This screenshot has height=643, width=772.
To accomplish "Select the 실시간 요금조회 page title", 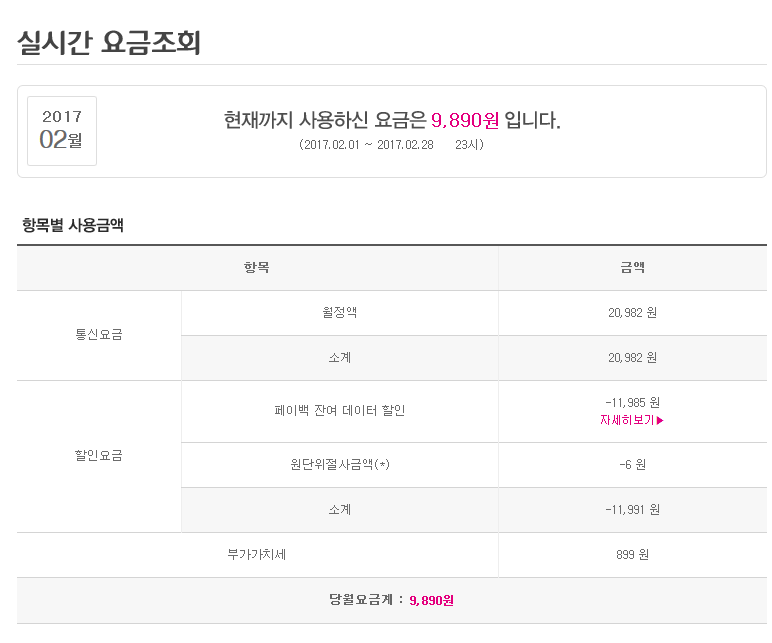I will coord(109,41).
